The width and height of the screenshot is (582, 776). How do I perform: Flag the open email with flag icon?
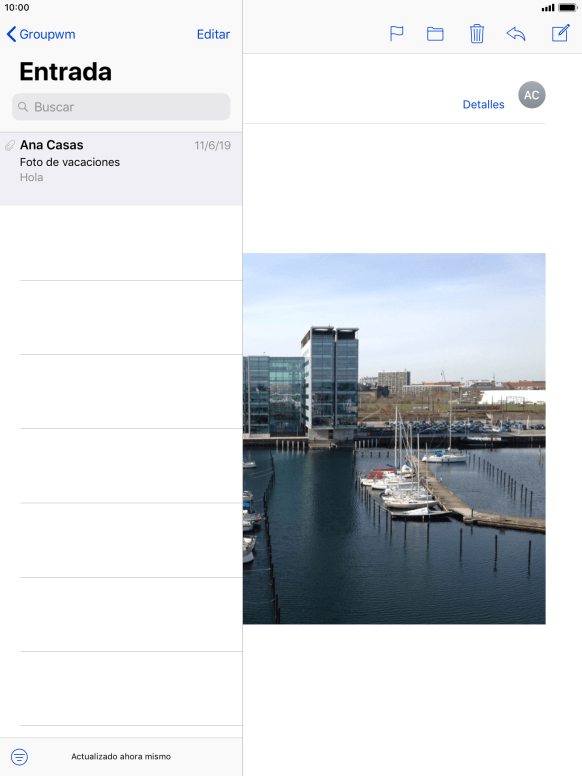pos(396,34)
